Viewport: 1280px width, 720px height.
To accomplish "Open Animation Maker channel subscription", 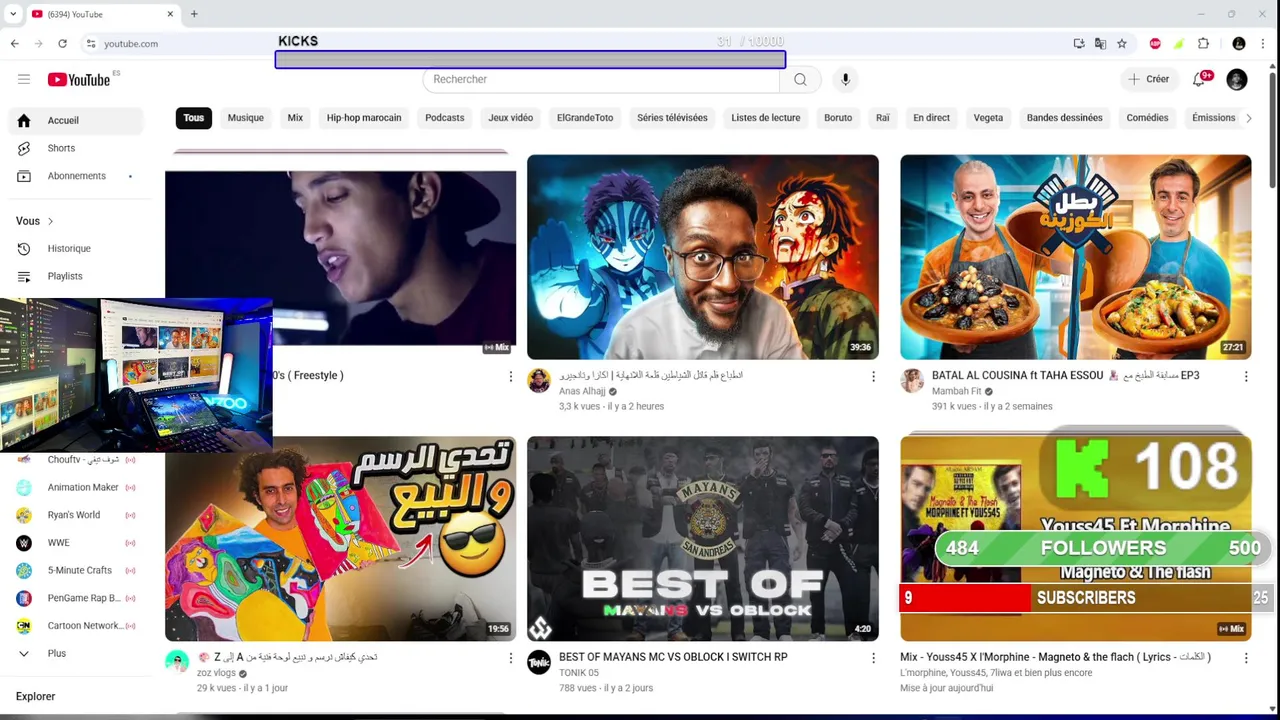I will click(x=78, y=487).
